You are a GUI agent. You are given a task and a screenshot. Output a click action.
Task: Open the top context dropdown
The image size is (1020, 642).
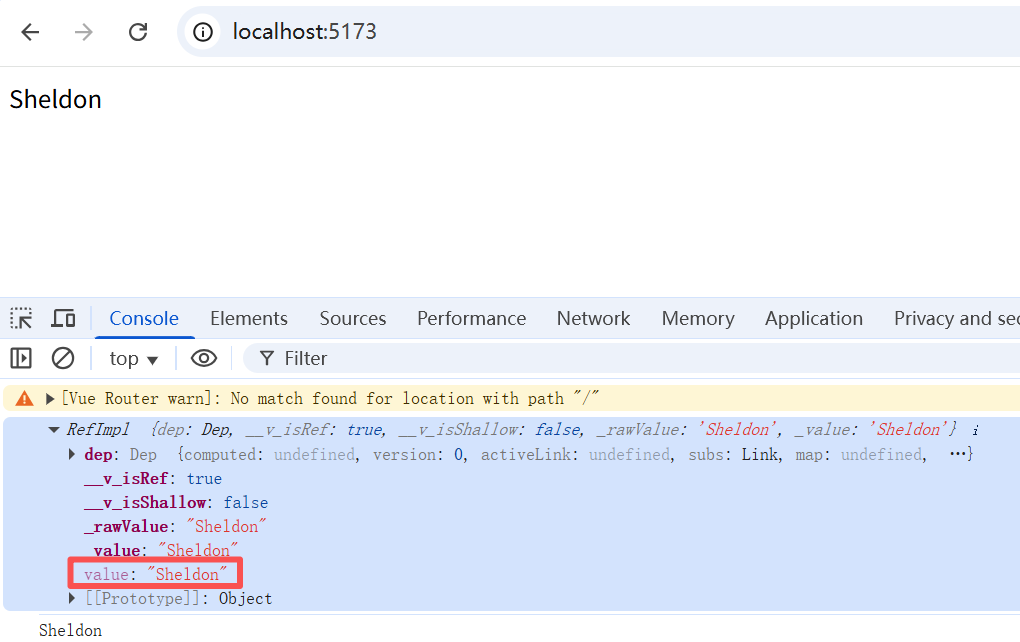pyautogui.click(x=133, y=358)
